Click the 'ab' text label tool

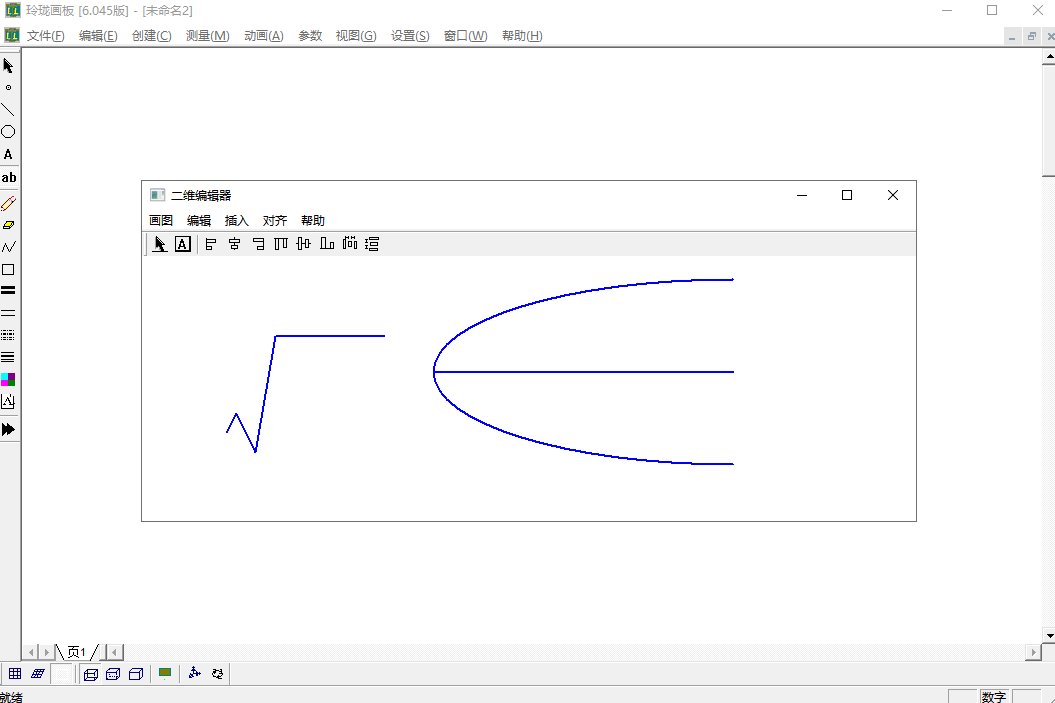click(x=8, y=178)
